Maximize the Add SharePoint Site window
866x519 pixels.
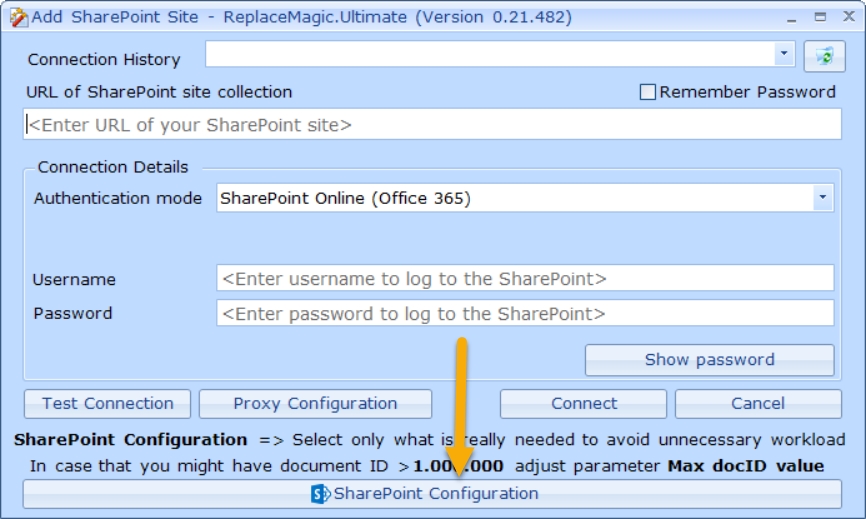(x=820, y=17)
